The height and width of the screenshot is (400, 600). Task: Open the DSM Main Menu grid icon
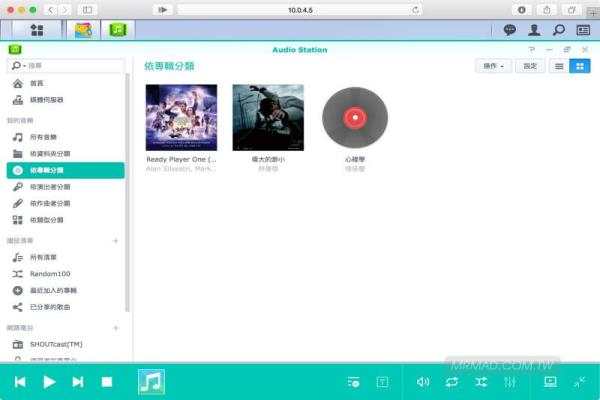click(37, 30)
